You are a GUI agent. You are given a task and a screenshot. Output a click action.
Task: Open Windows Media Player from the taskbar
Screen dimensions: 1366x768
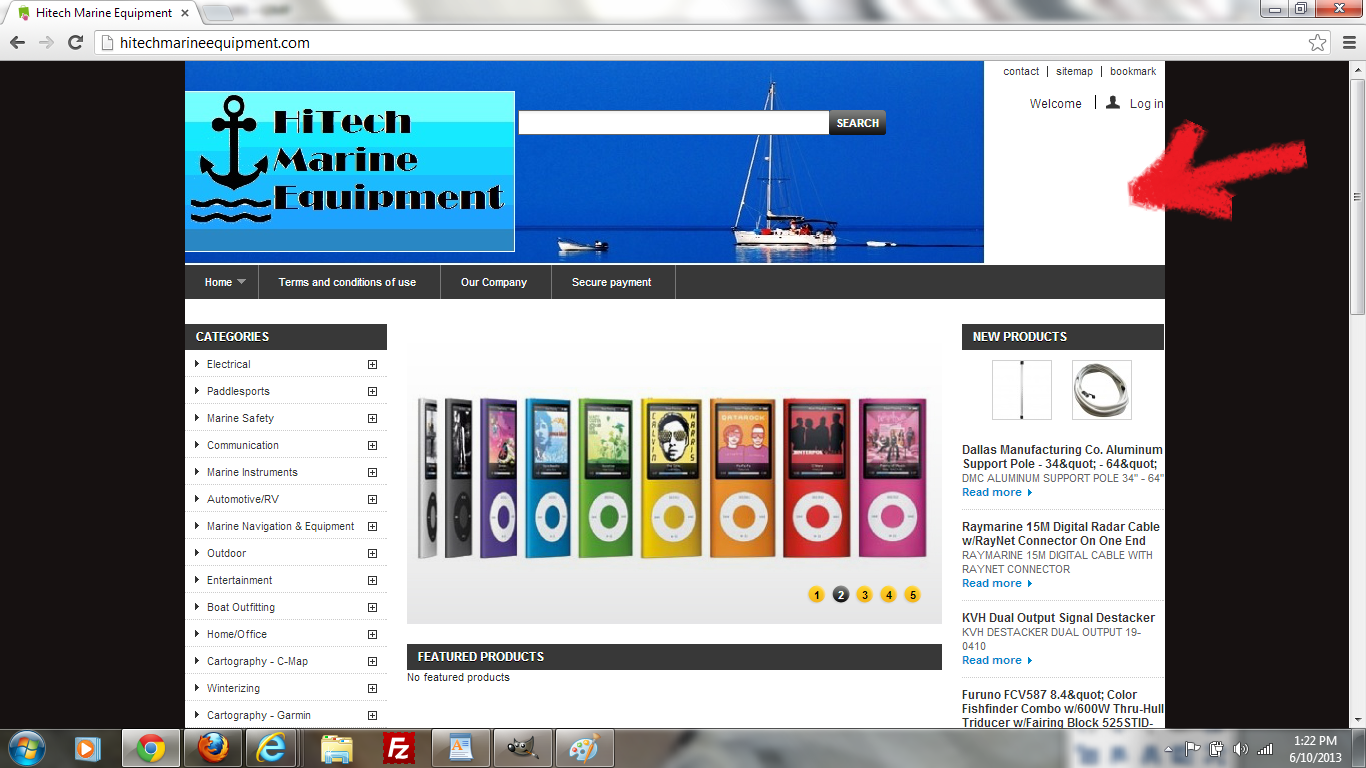(x=87, y=748)
